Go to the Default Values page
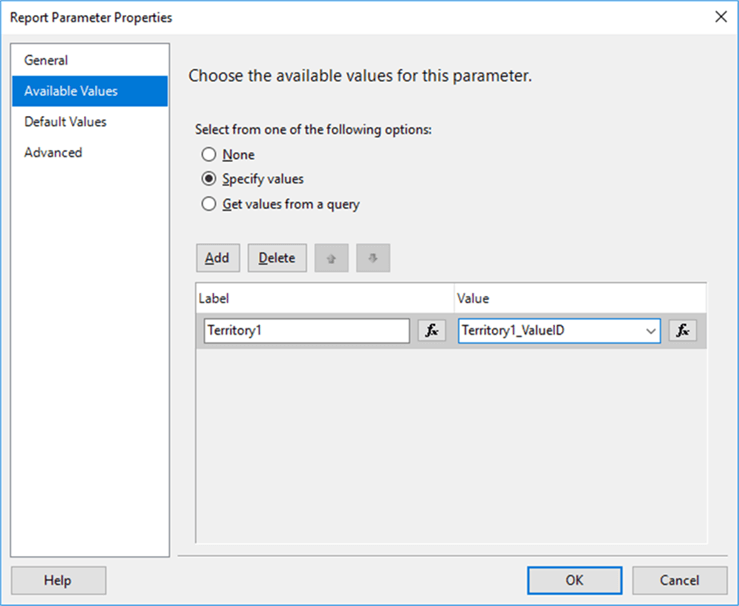Screen dimensions: 739x606 click(65, 122)
